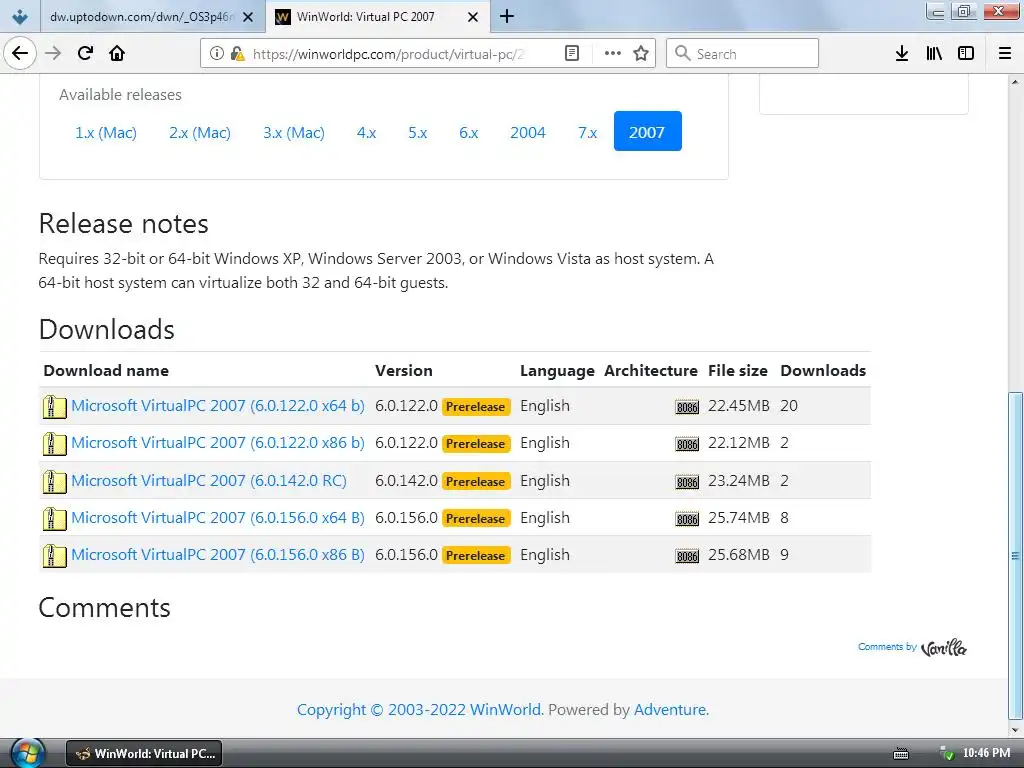This screenshot has width=1024, height=768.
Task: Open the Copyright 2003-2022 WinWorld link
Action: [x=419, y=709]
